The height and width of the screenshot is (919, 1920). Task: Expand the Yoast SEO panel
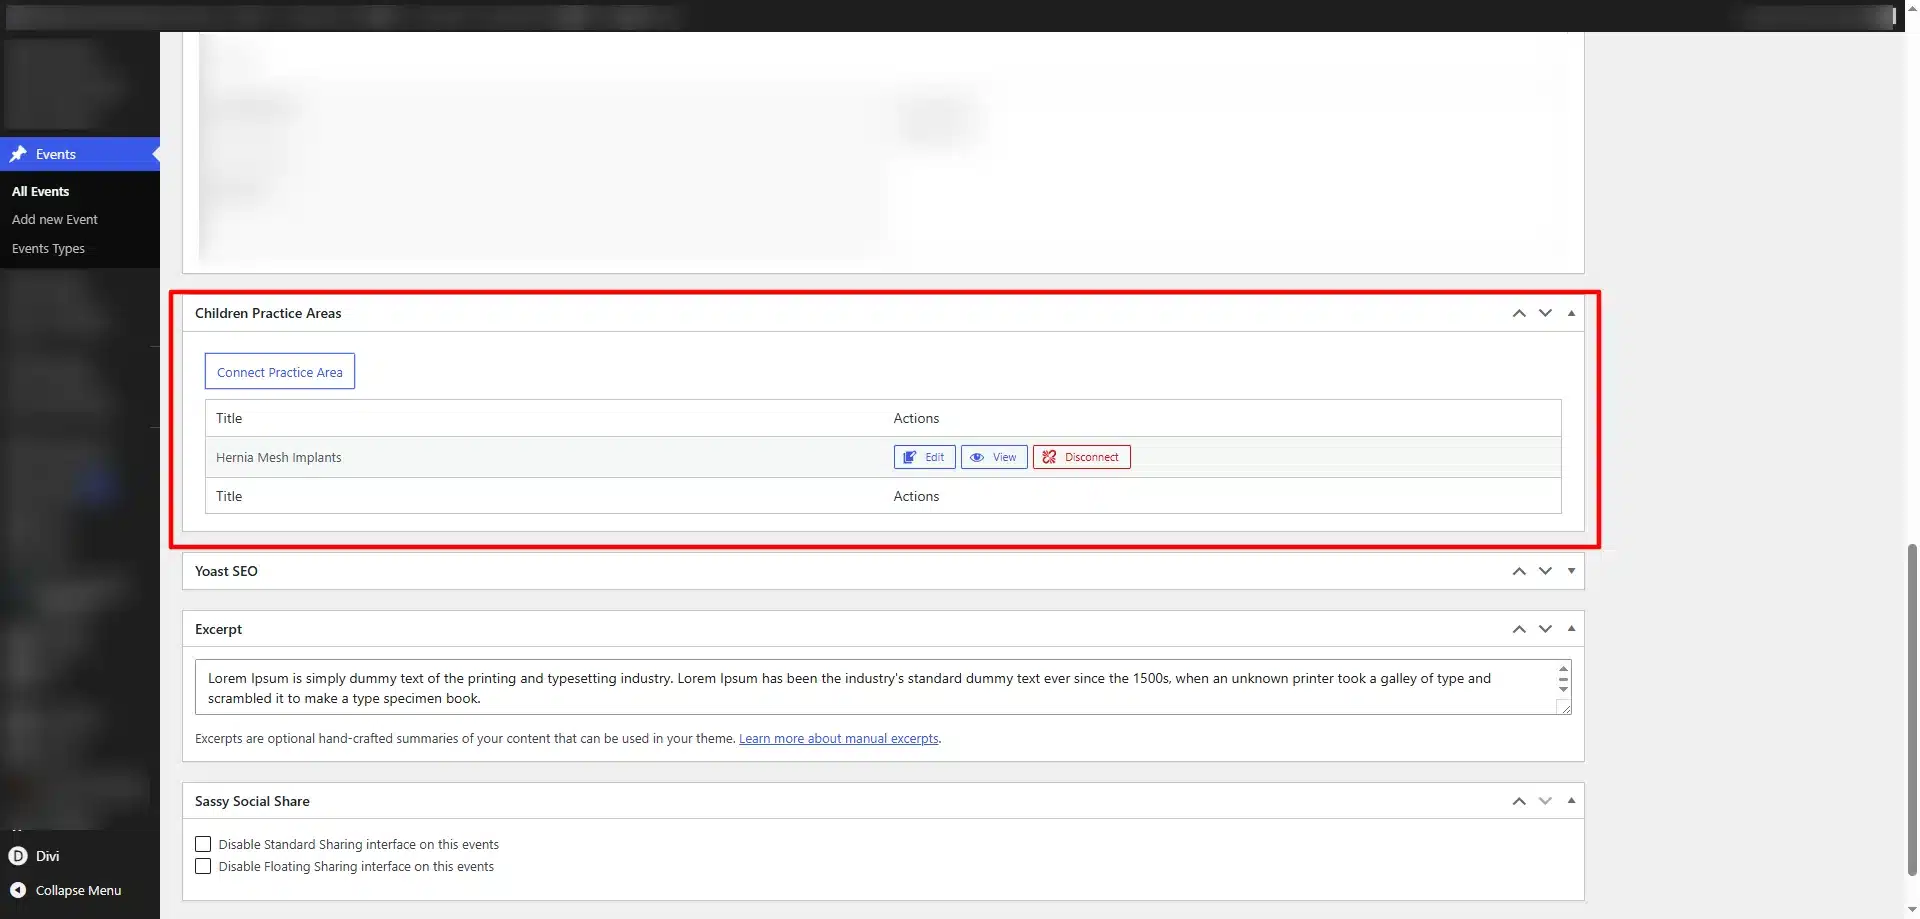pyautogui.click(x=1571, y=571)
